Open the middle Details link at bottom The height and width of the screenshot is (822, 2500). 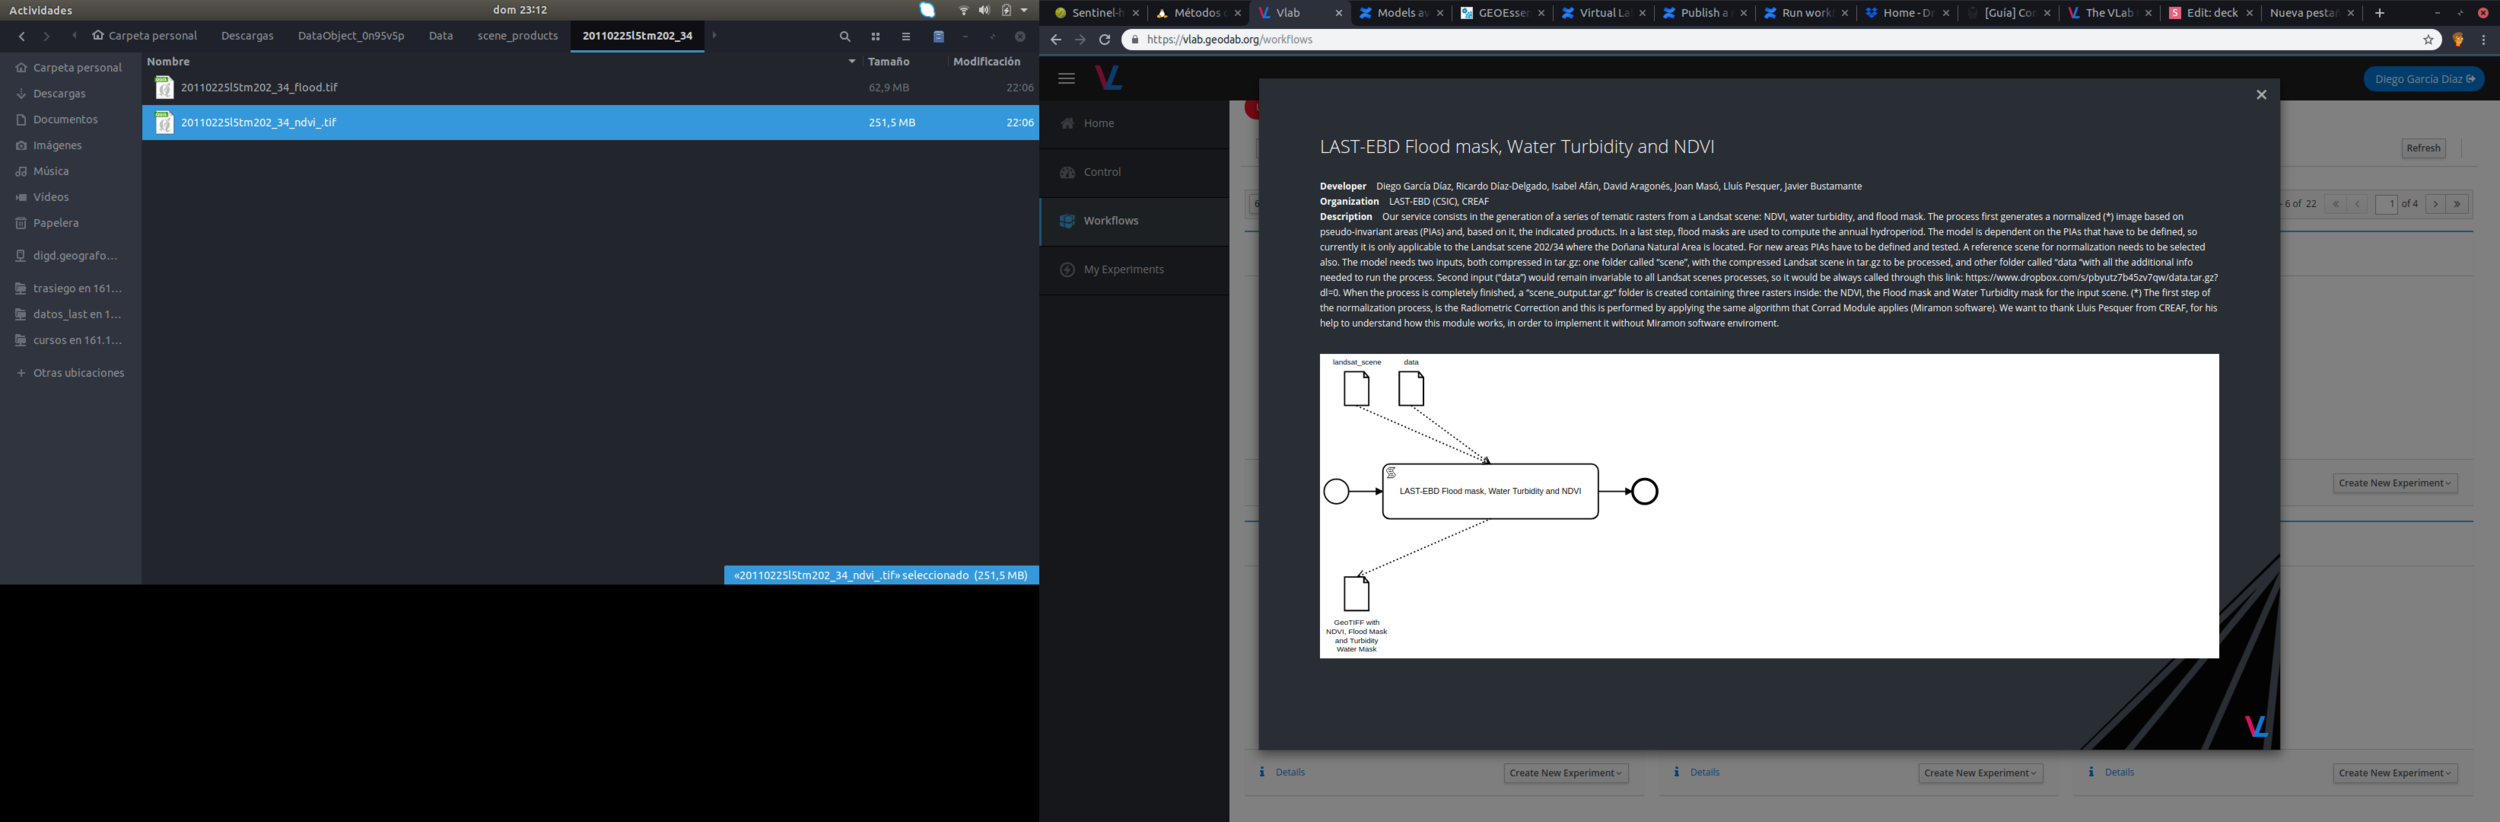(1704, 772)
